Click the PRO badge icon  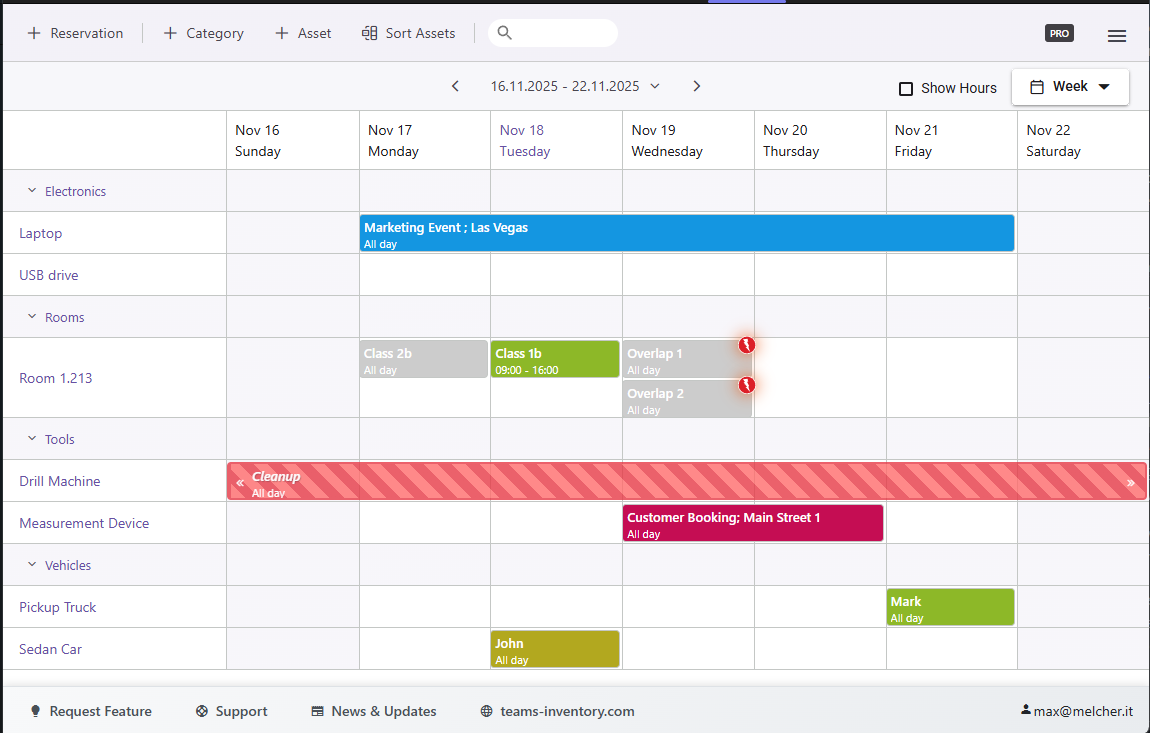click(x=1059, y=32)
